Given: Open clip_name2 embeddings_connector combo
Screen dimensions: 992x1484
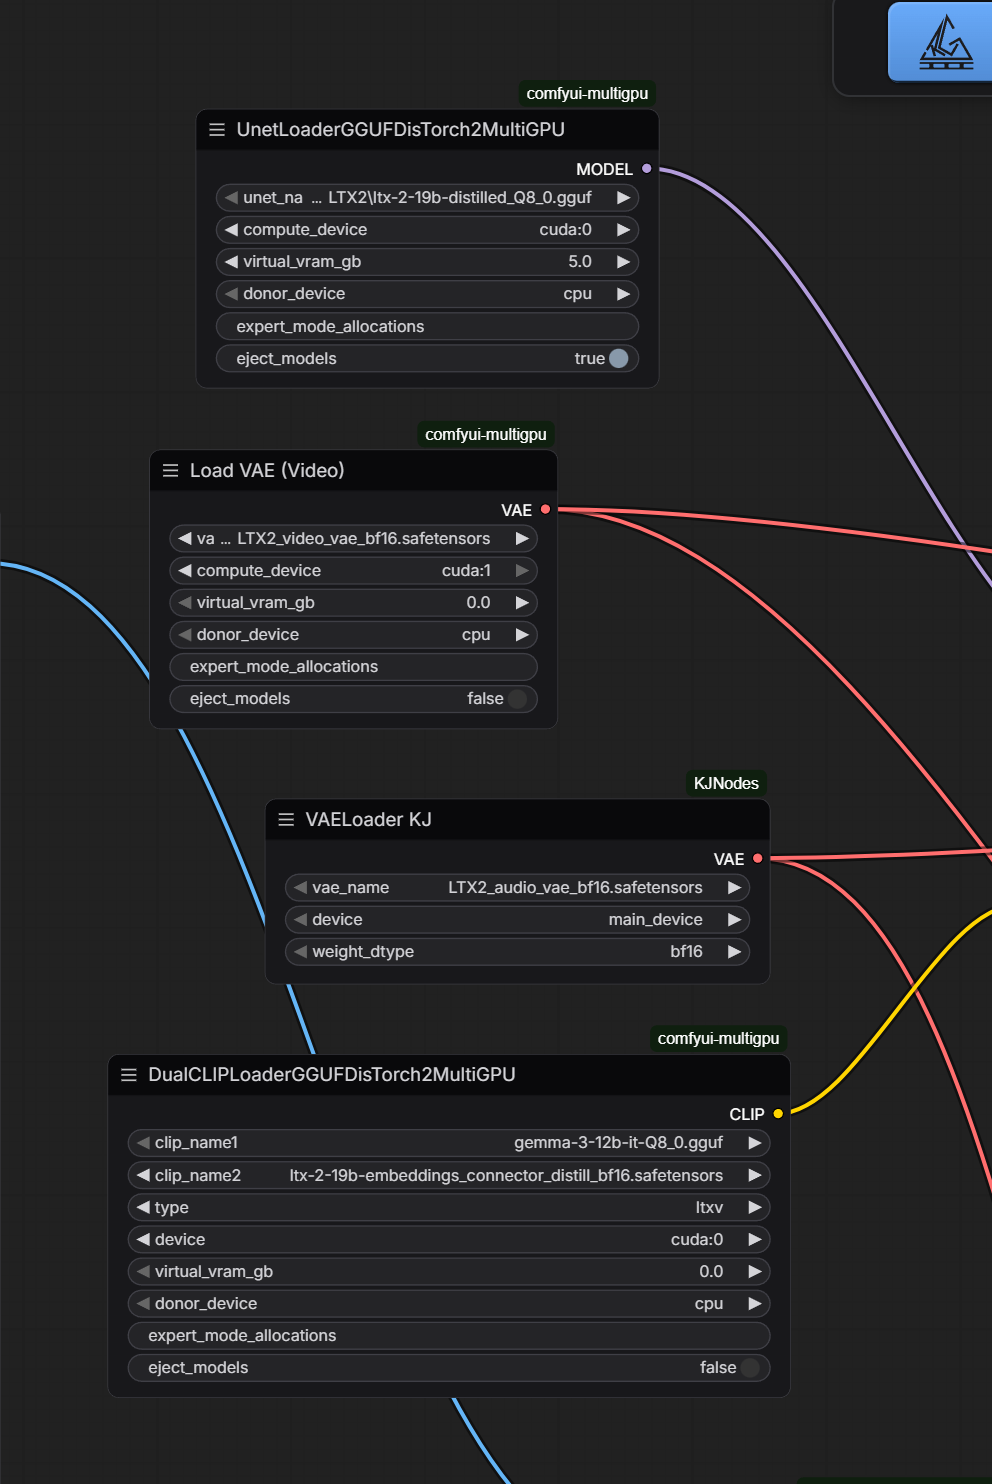Looking at the screenshot, I should [449, 1176].
